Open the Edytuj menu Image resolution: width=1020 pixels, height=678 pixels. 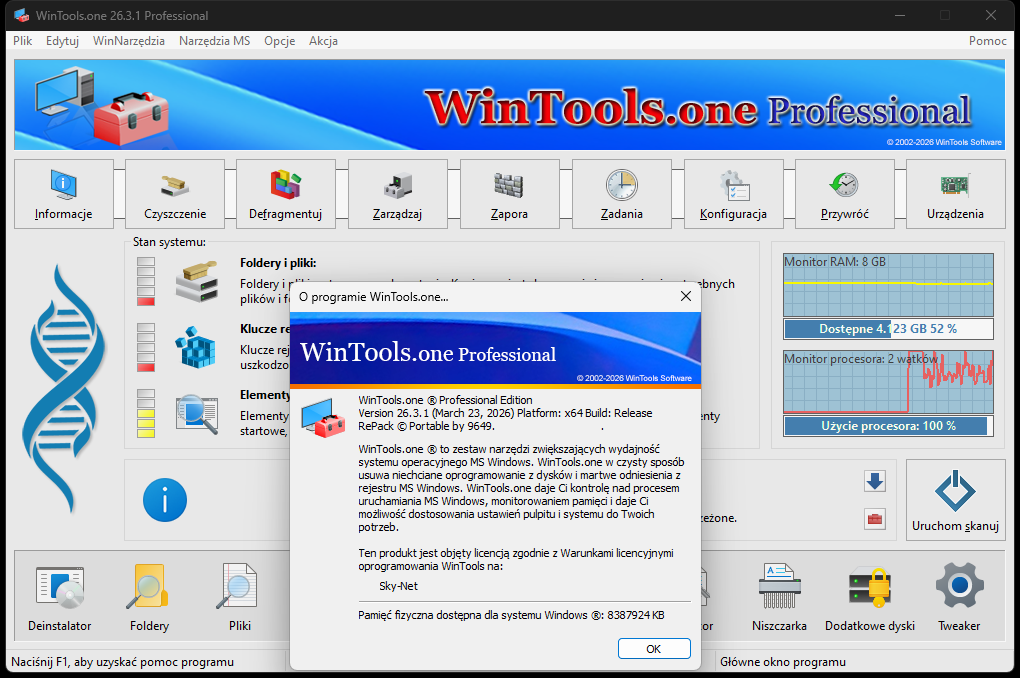click(62, 40)
